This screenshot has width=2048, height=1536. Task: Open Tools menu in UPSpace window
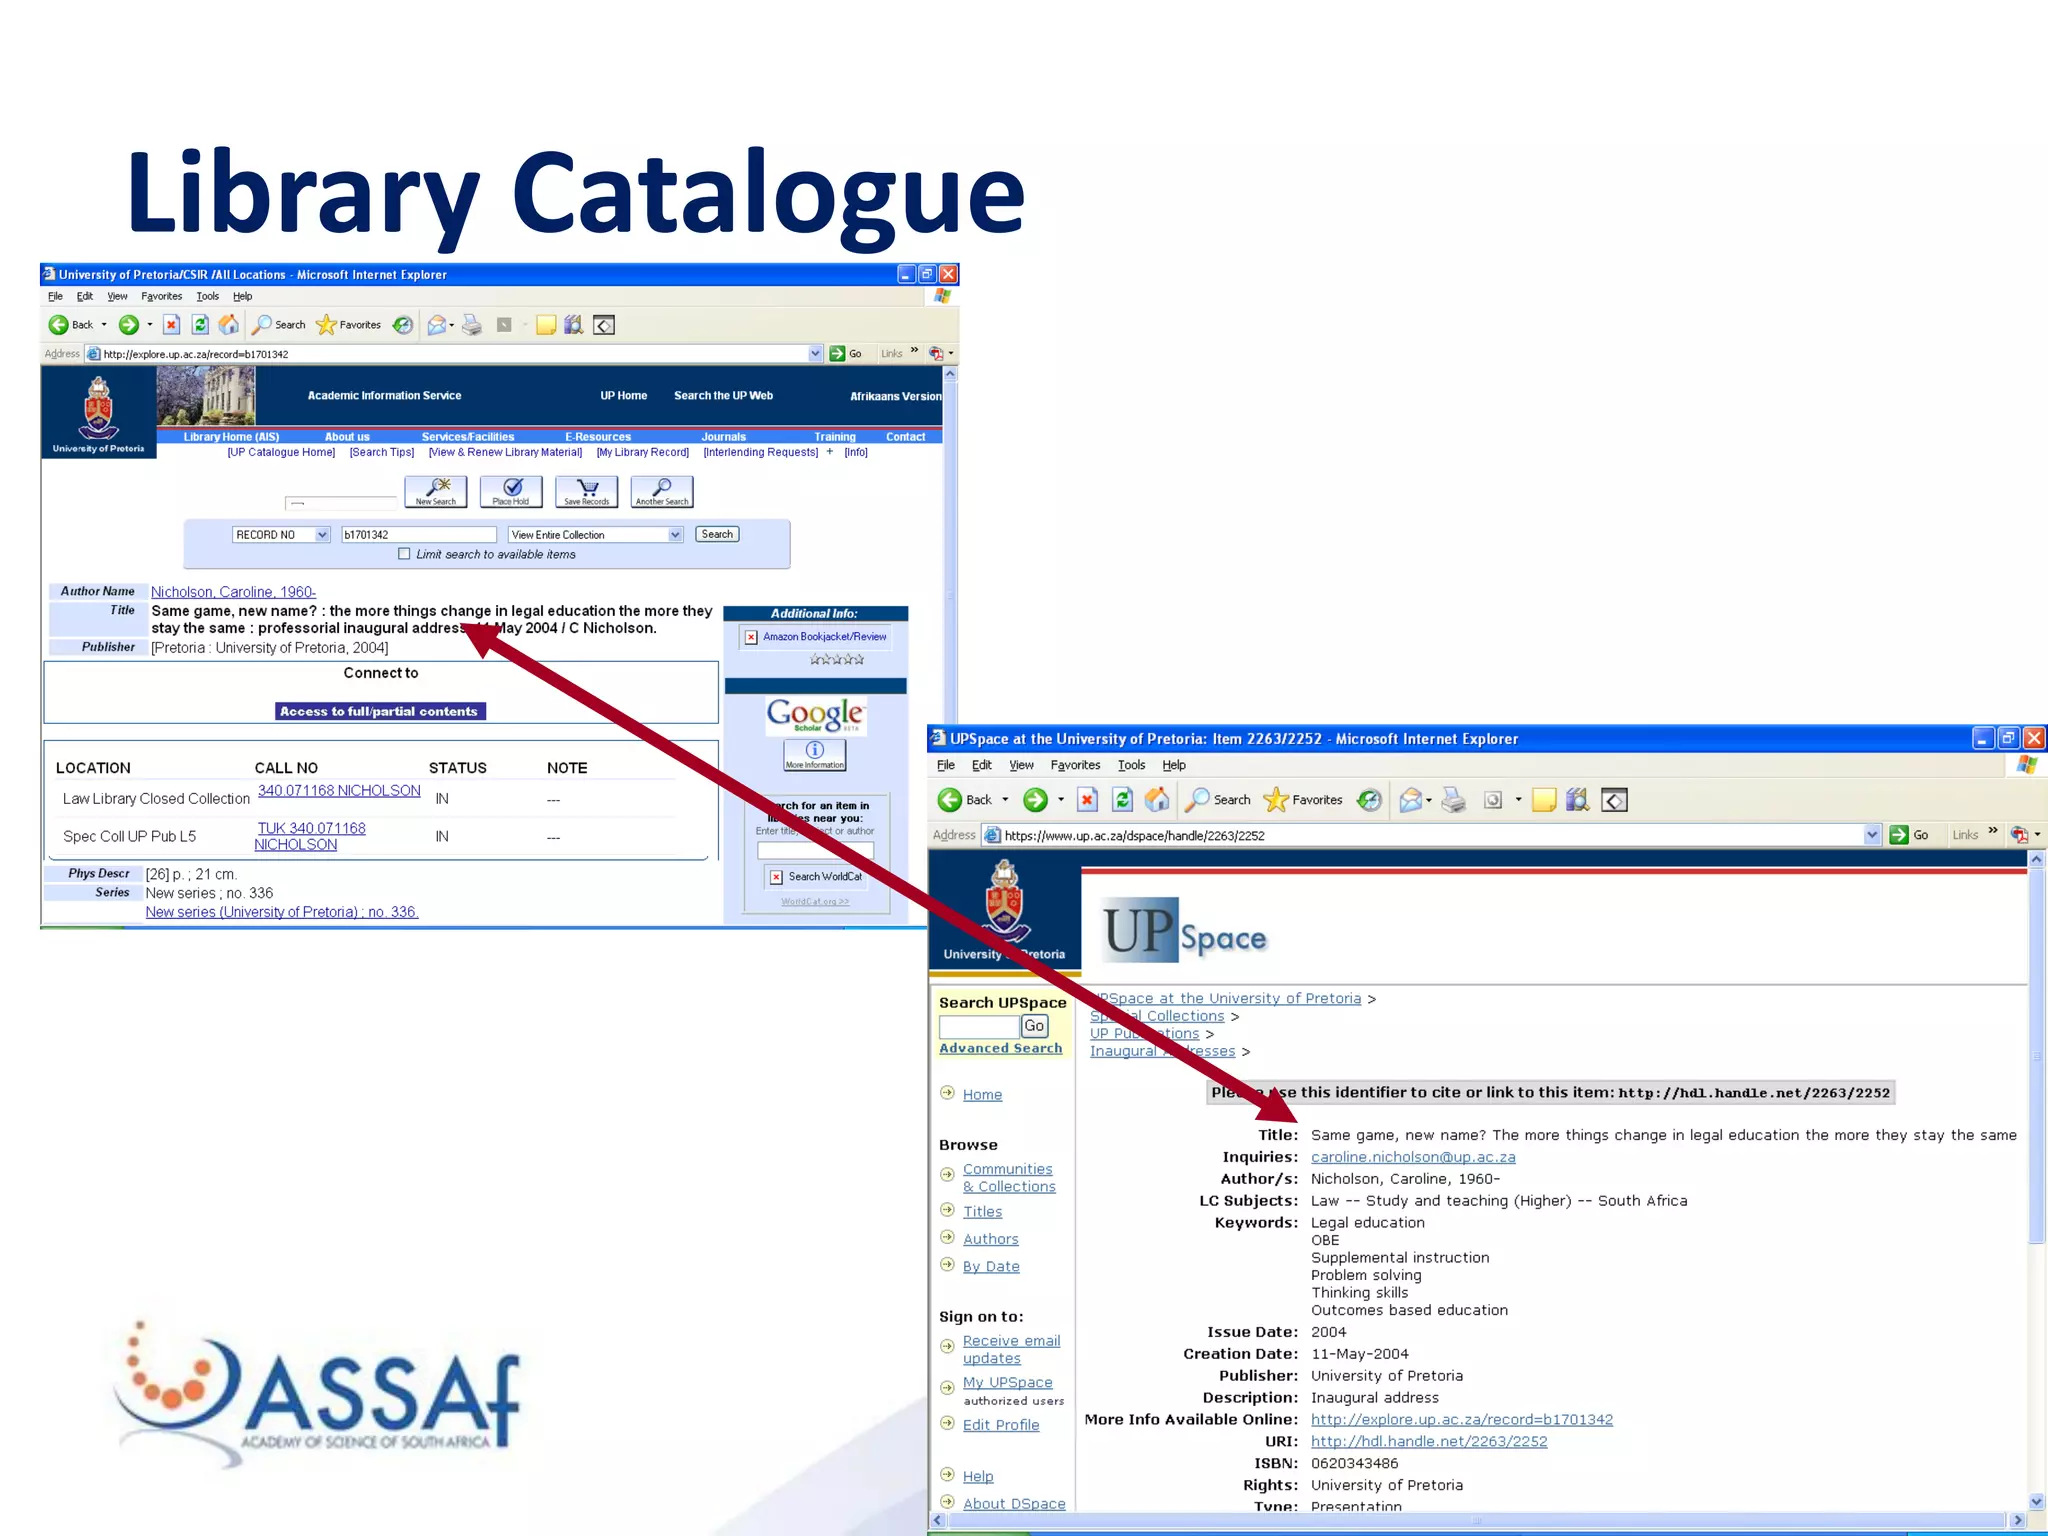[x=1131, y=765]
